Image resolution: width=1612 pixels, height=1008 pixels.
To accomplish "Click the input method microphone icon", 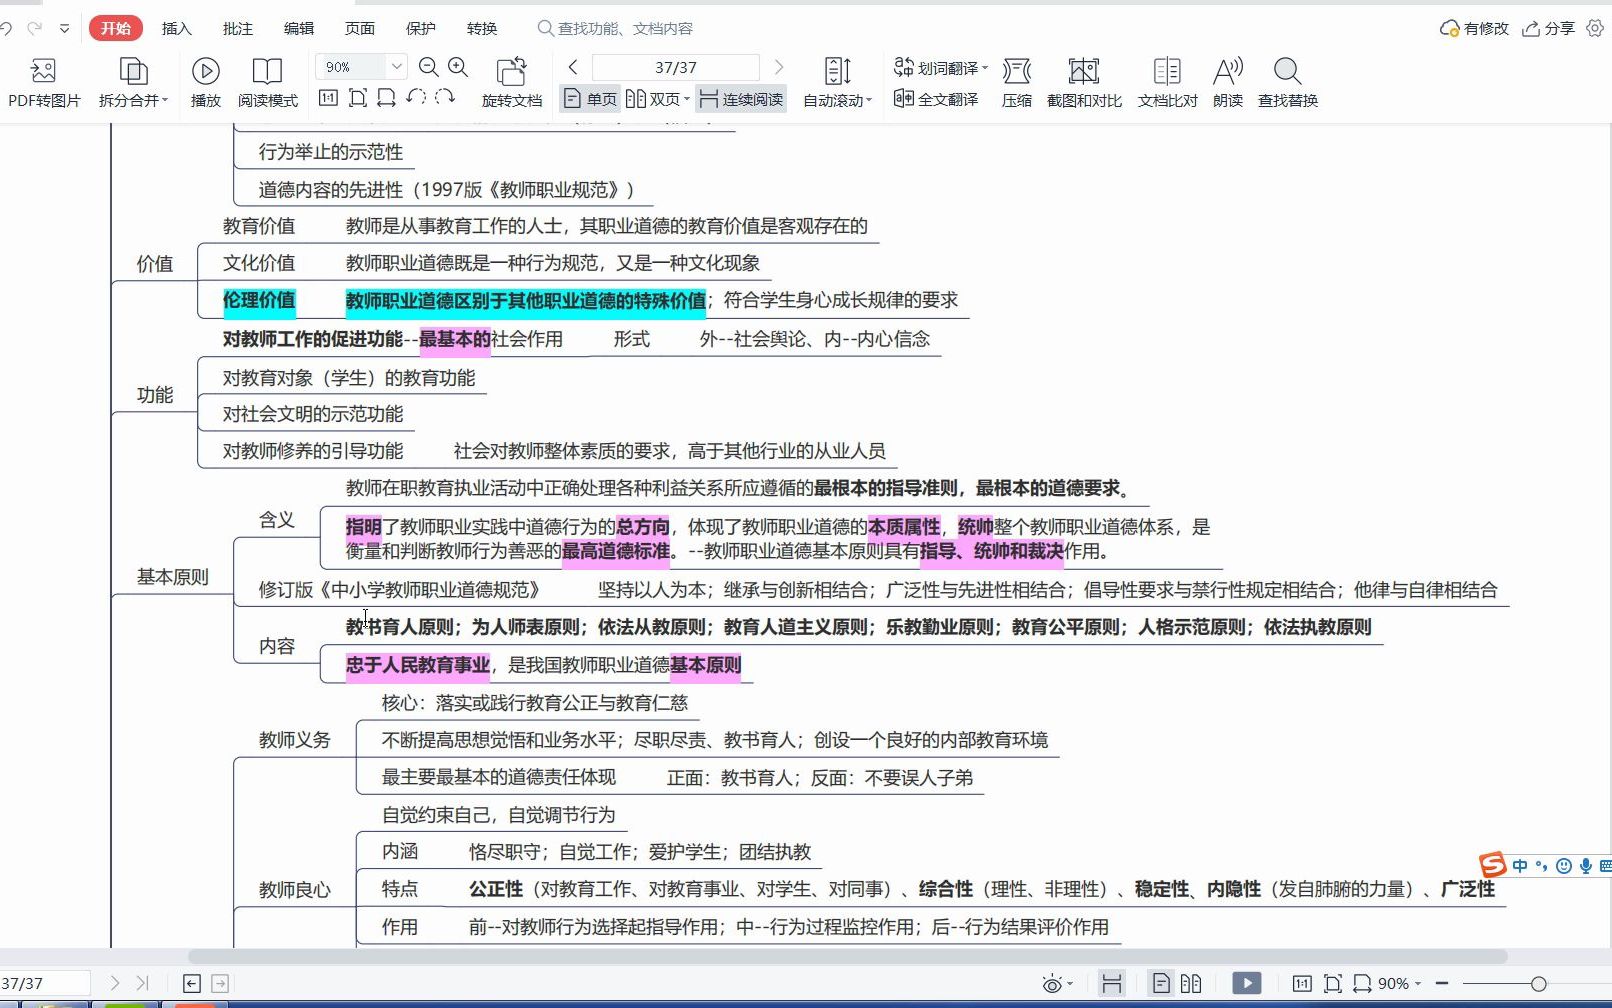I will click(x=1585, y=865).
